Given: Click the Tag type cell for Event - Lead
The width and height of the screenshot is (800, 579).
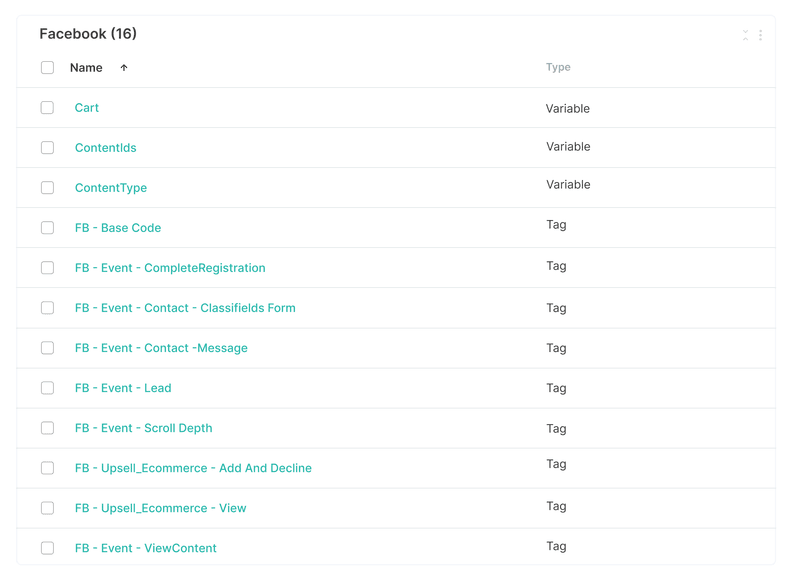Looking at the screenshot, I should (x=557, y=388).
